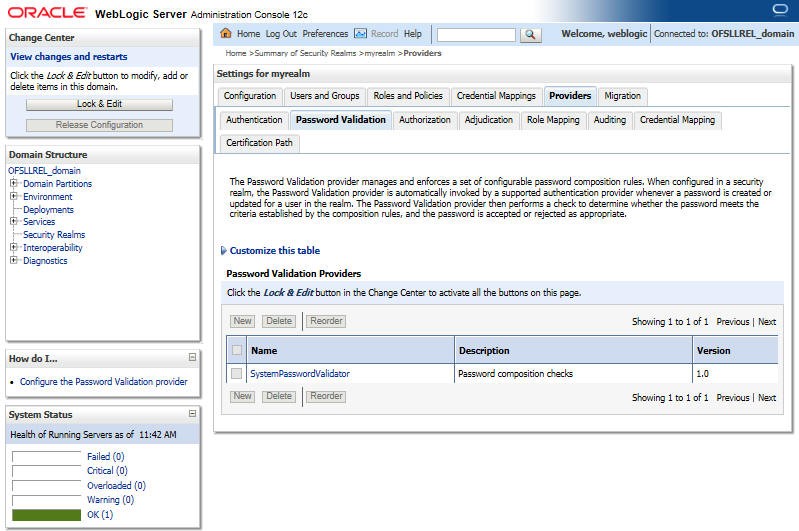
Task: Click the Failed (0) status link
Action: coord(105,457)
